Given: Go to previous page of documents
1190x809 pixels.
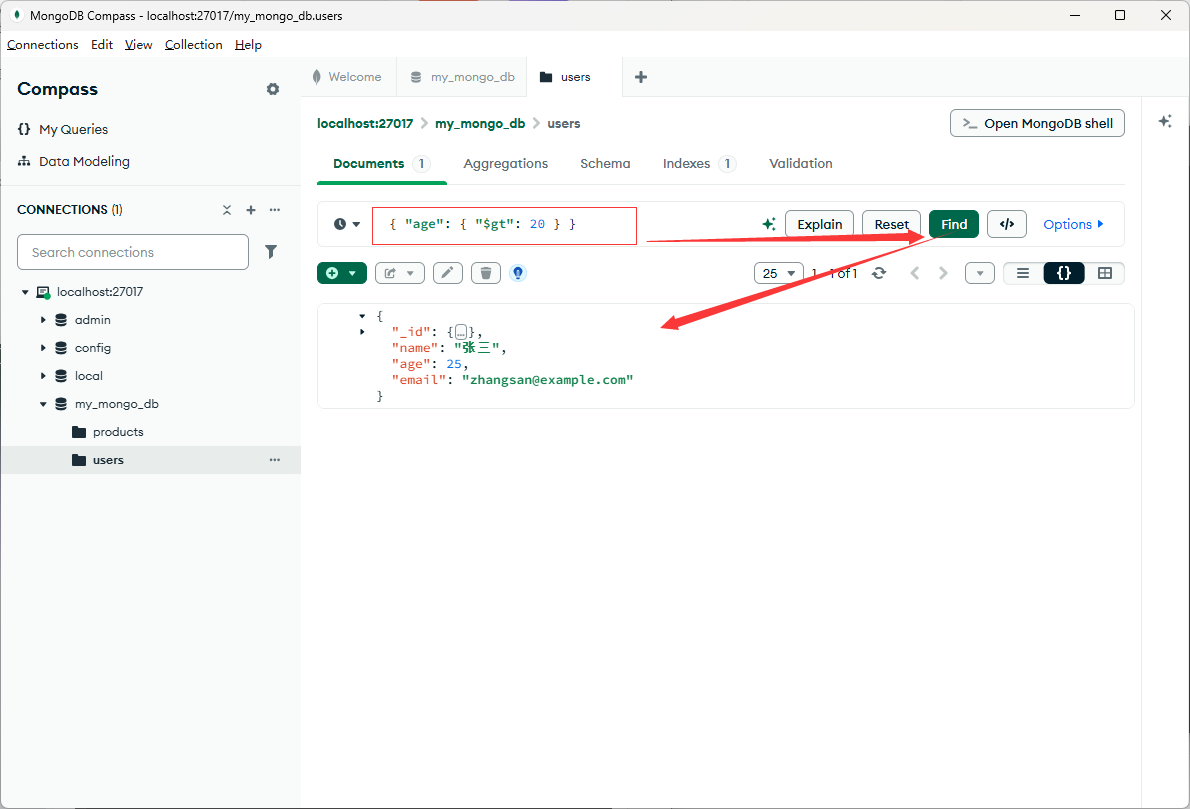Looking at the screenshot, I should (x=915, y=273).
